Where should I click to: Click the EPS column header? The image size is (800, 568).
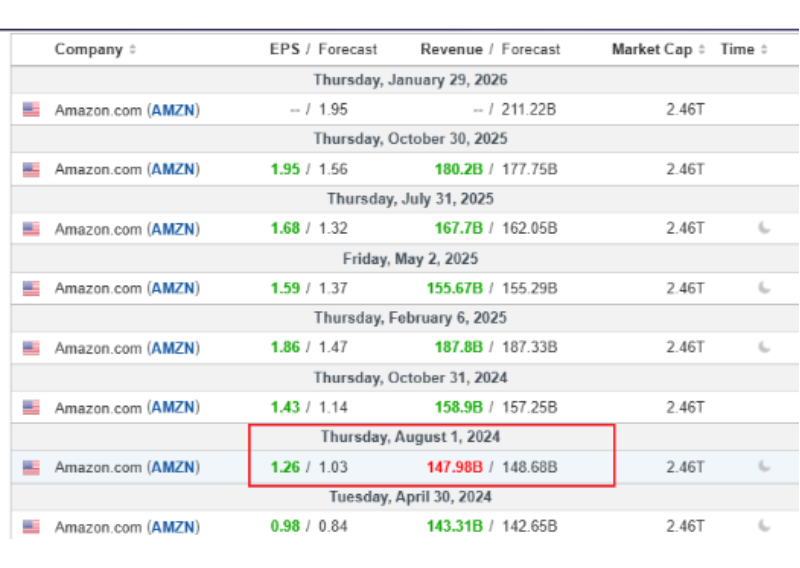tap(284, 49)
